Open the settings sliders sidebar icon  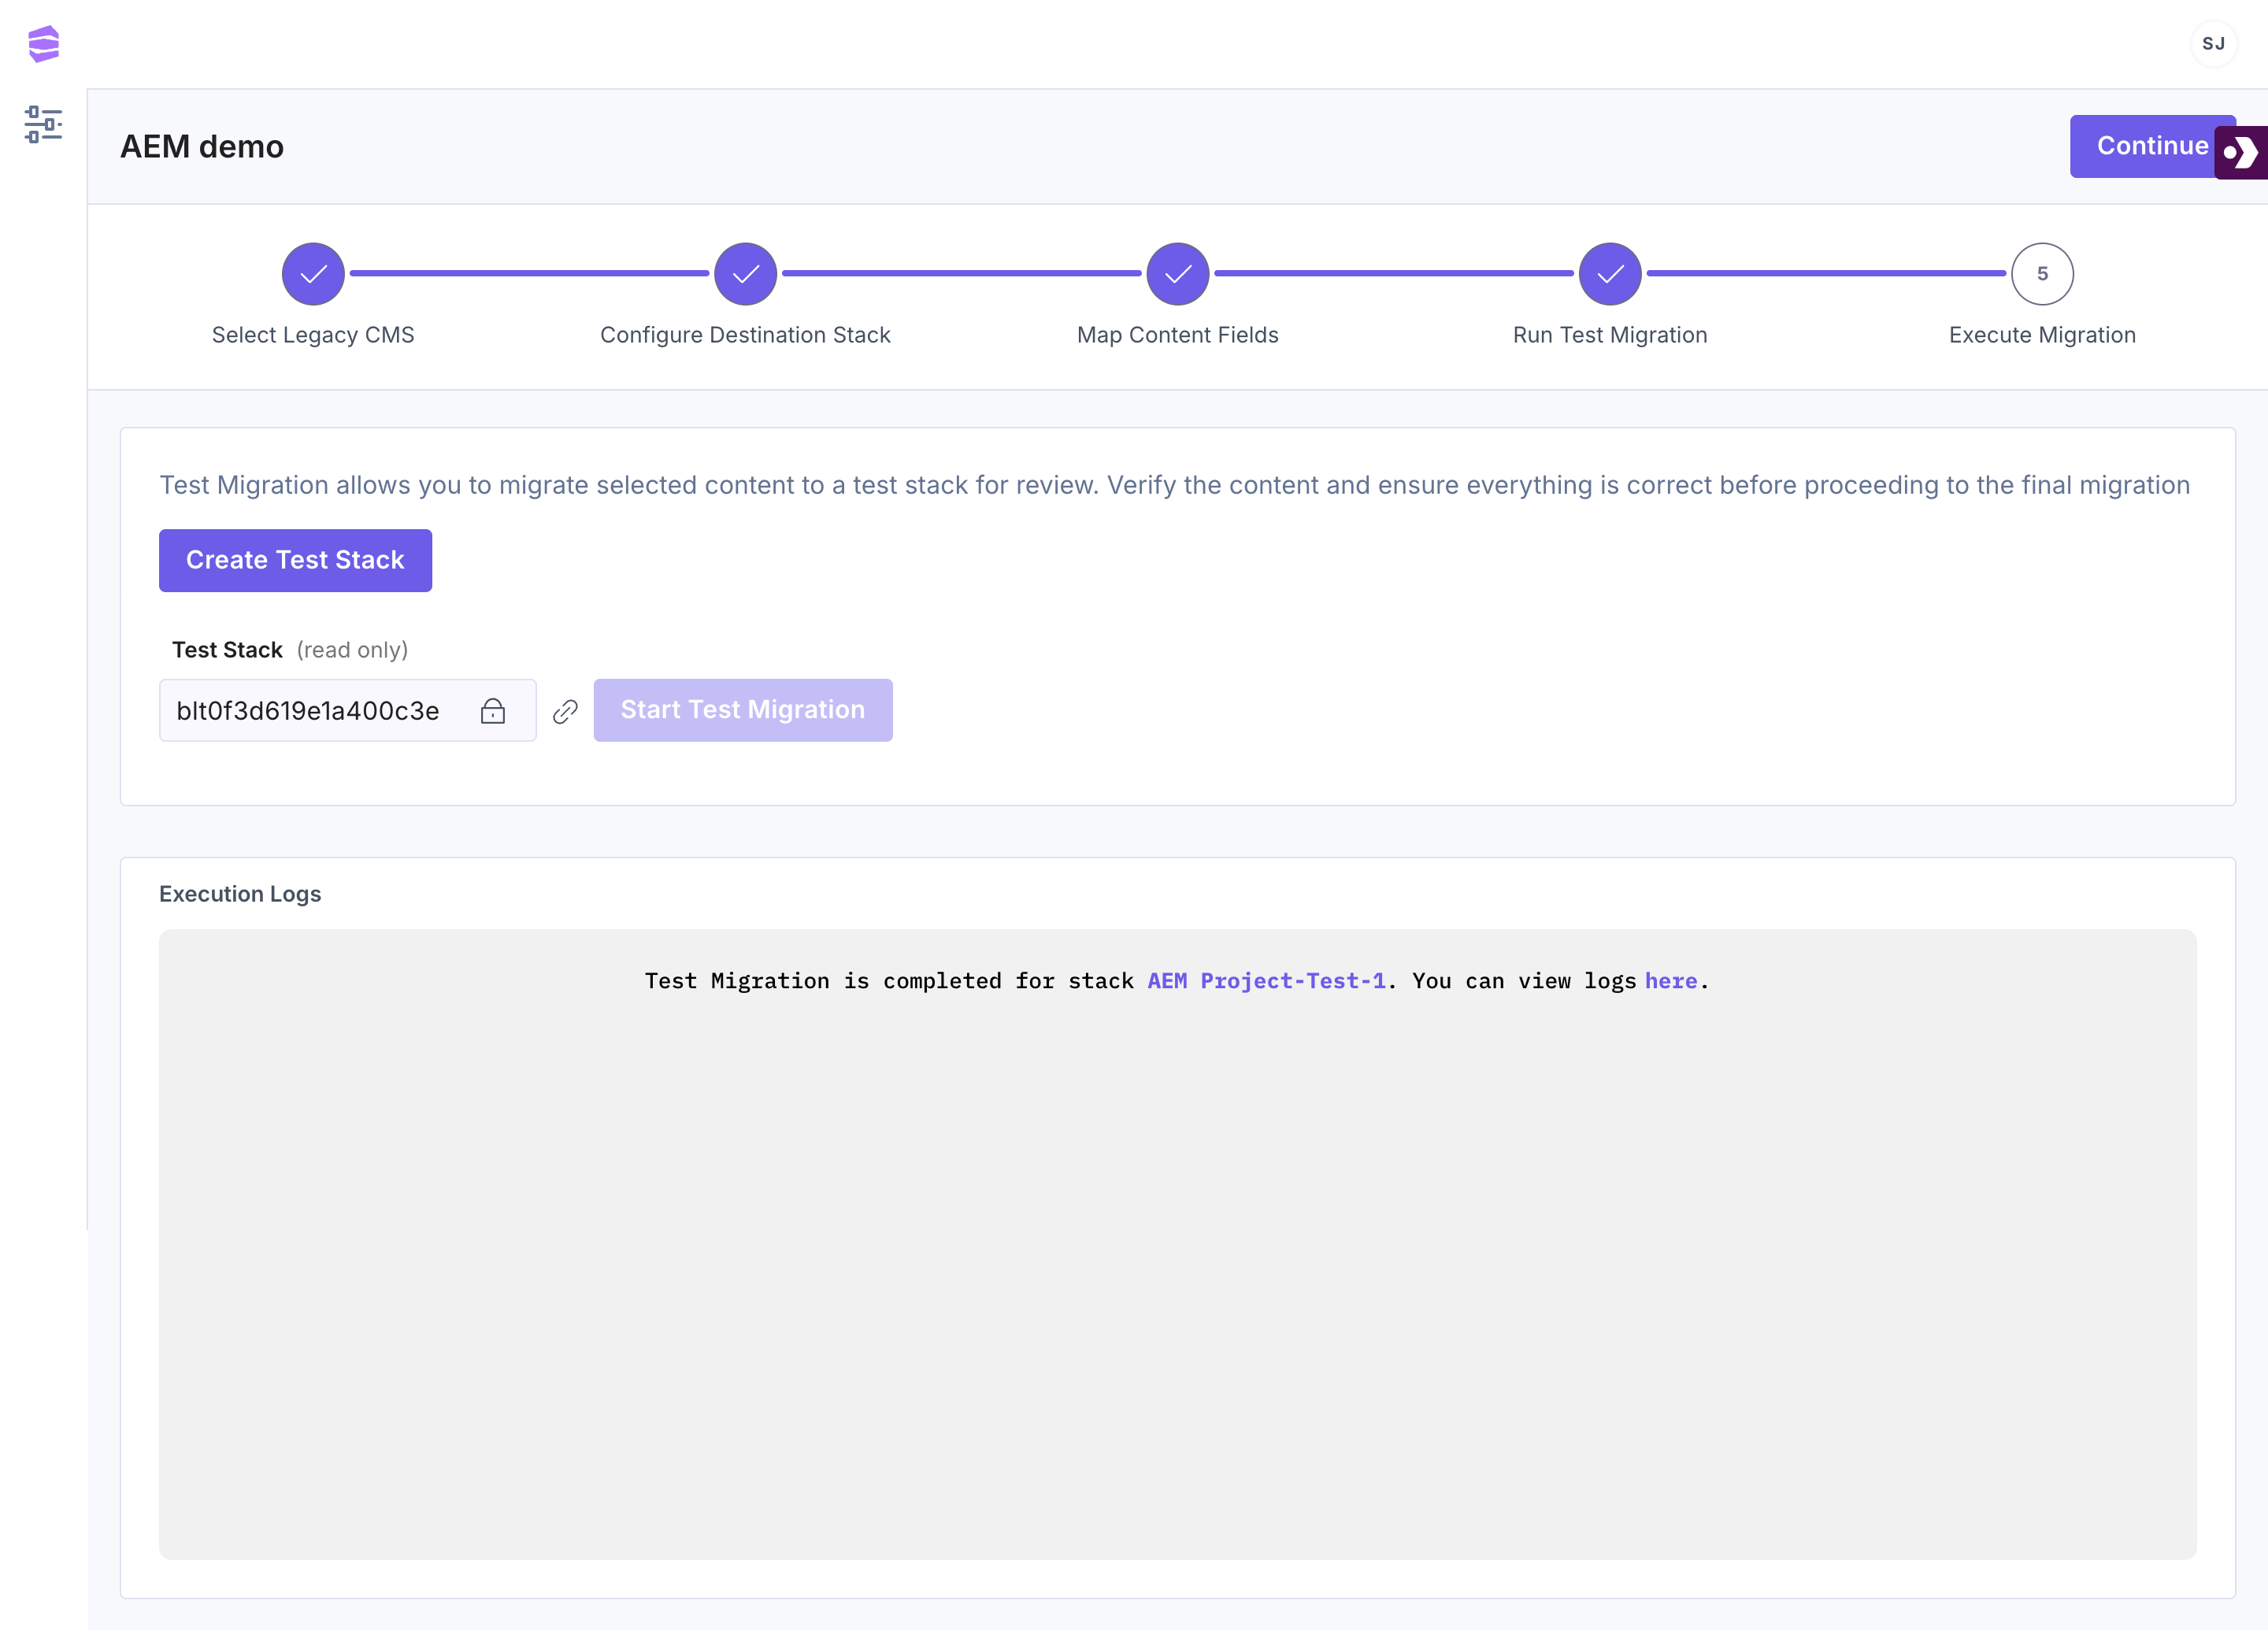(x=43, y=125)
